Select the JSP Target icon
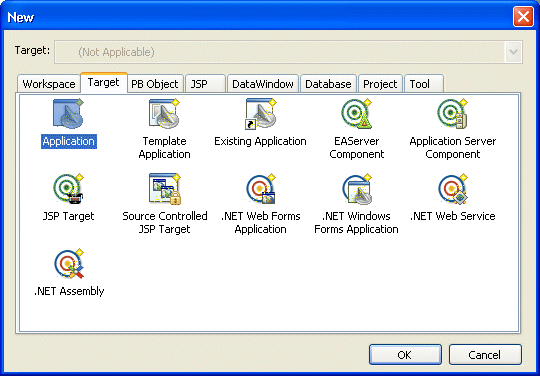Image resolution: width=540 pixels, height=376 pixels. click(69, 189)
